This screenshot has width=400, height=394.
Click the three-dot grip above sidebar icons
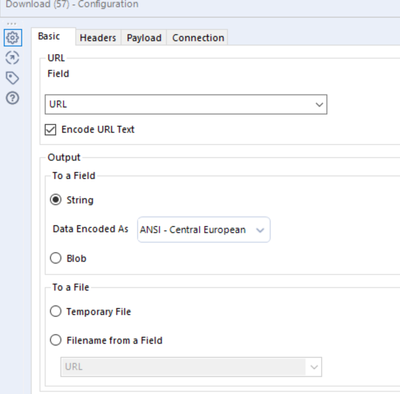pos(11,24)
